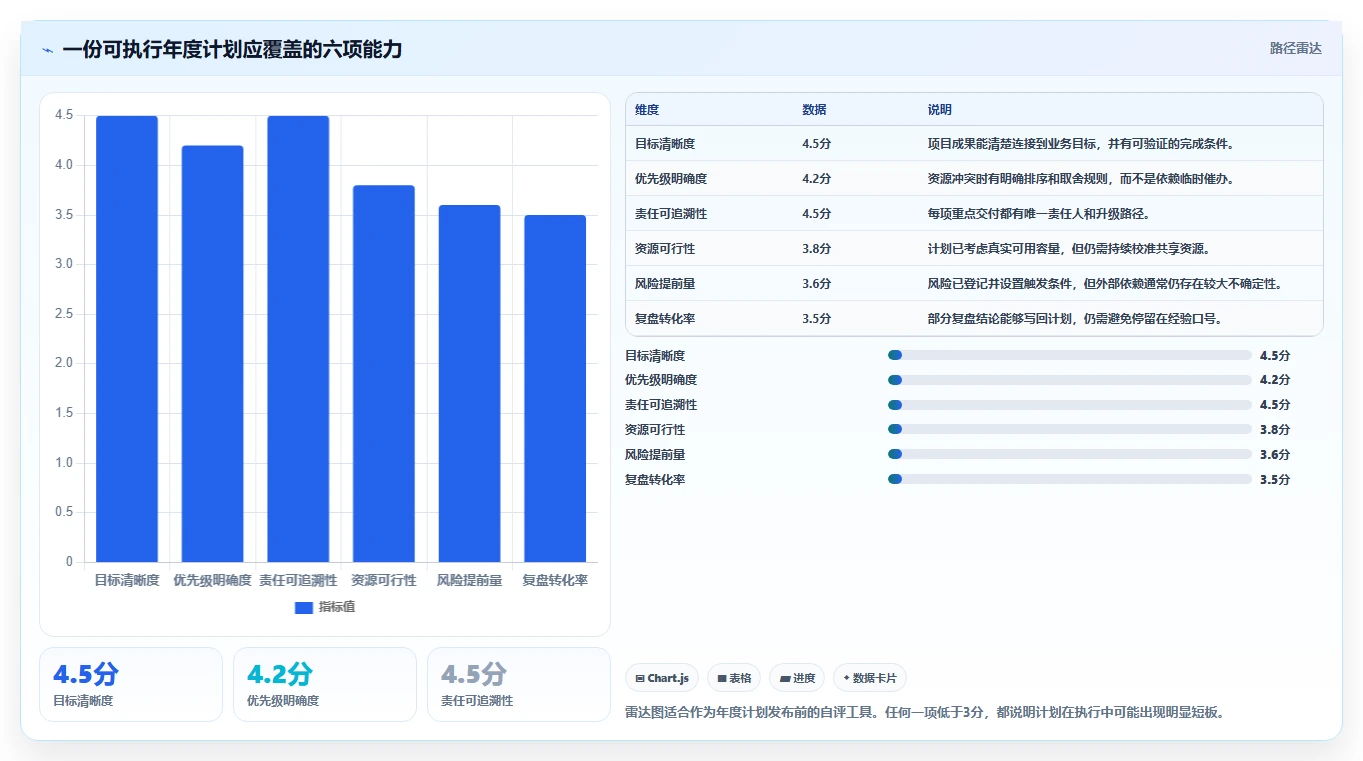Click the 3.8分 value beside the progress bars
Image resolution: width=1363 pixels, height=761 pixels.
click(x=1275, y=430)
